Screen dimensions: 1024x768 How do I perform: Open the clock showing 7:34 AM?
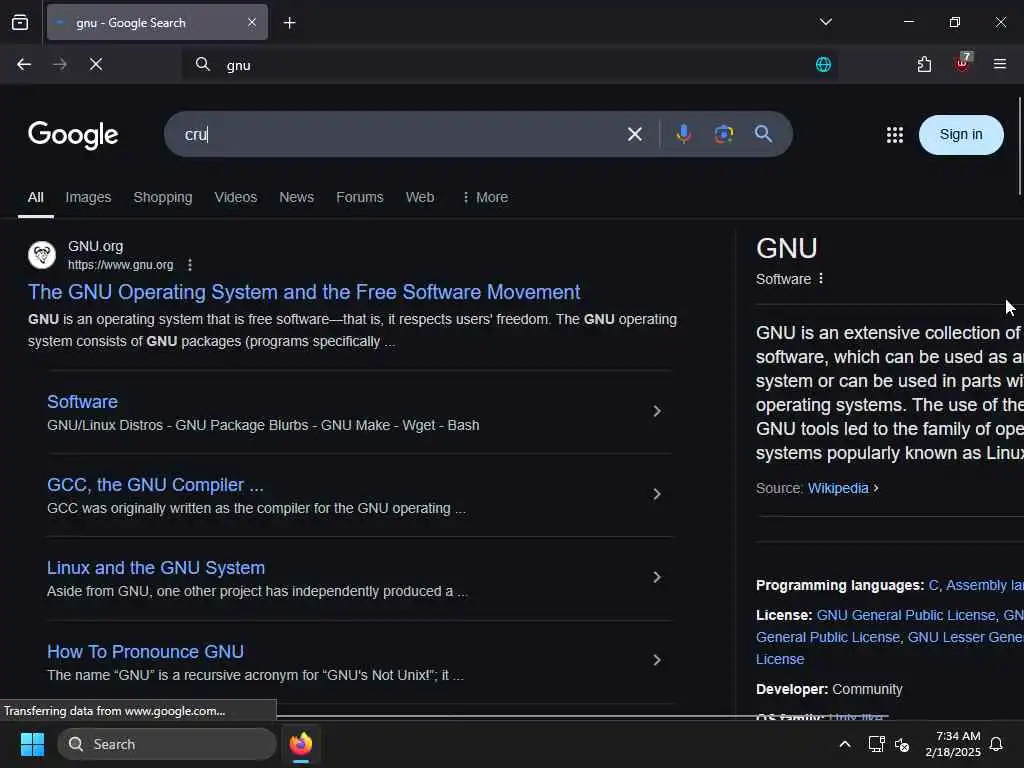click(953, 744)
